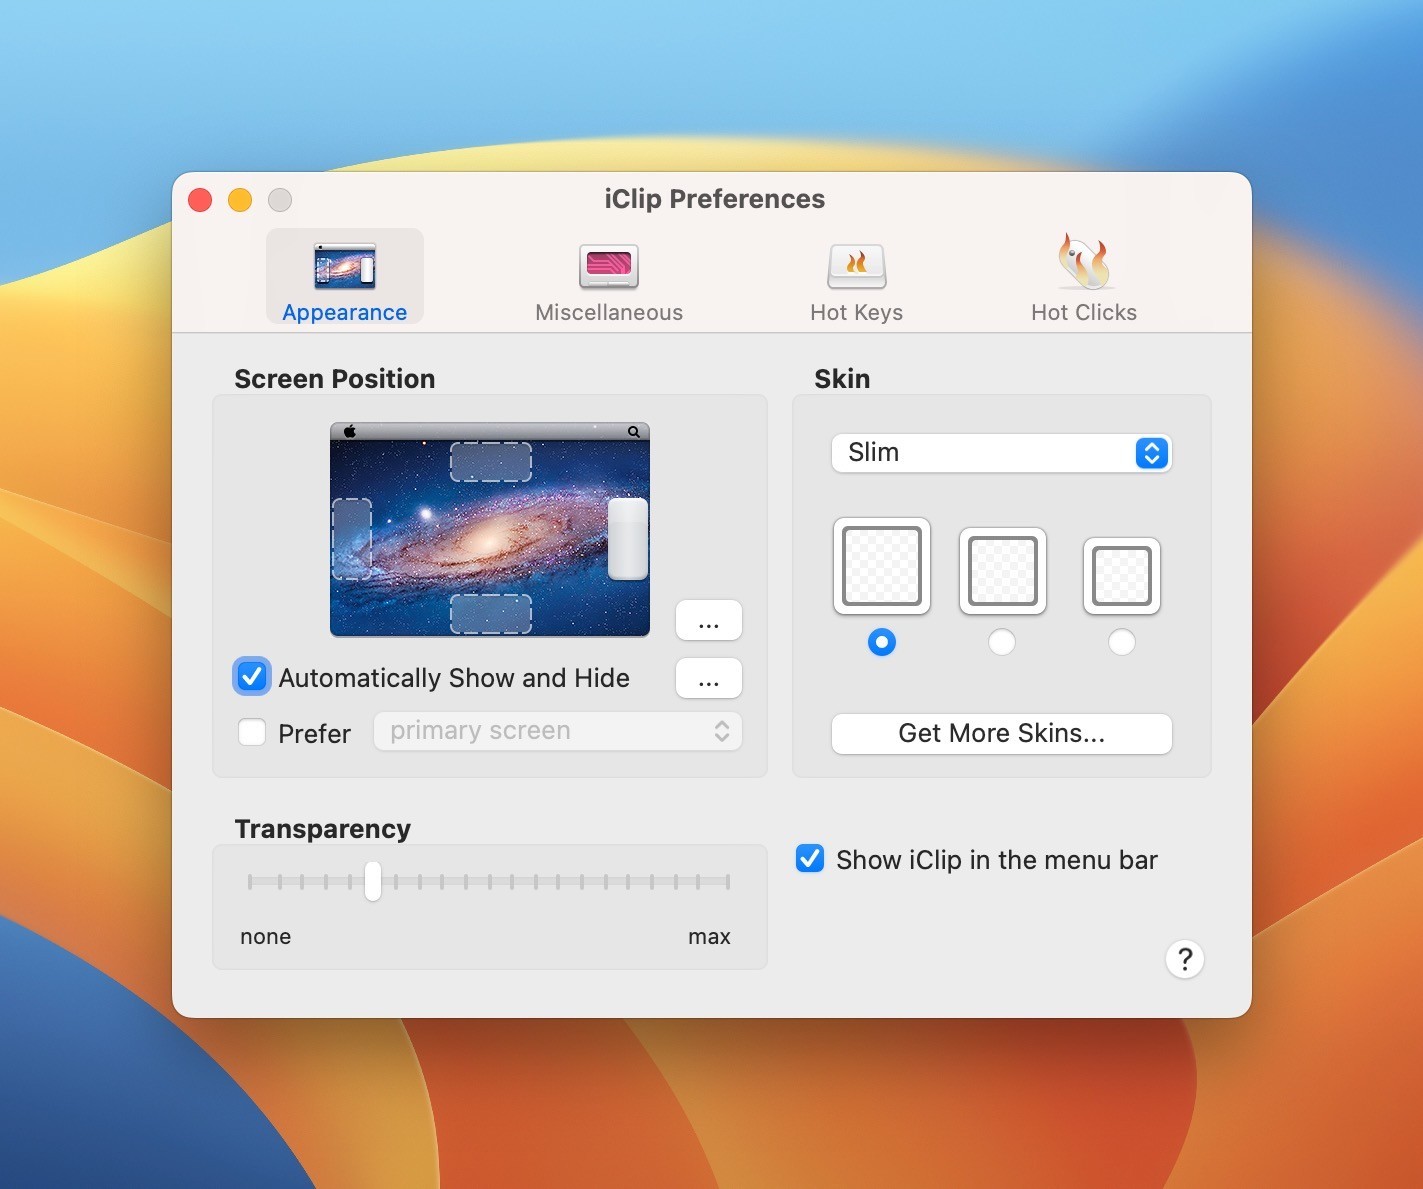Open Automatically Show and Hide options button
Screen dimensions: 1423x1189
point(709,678)
